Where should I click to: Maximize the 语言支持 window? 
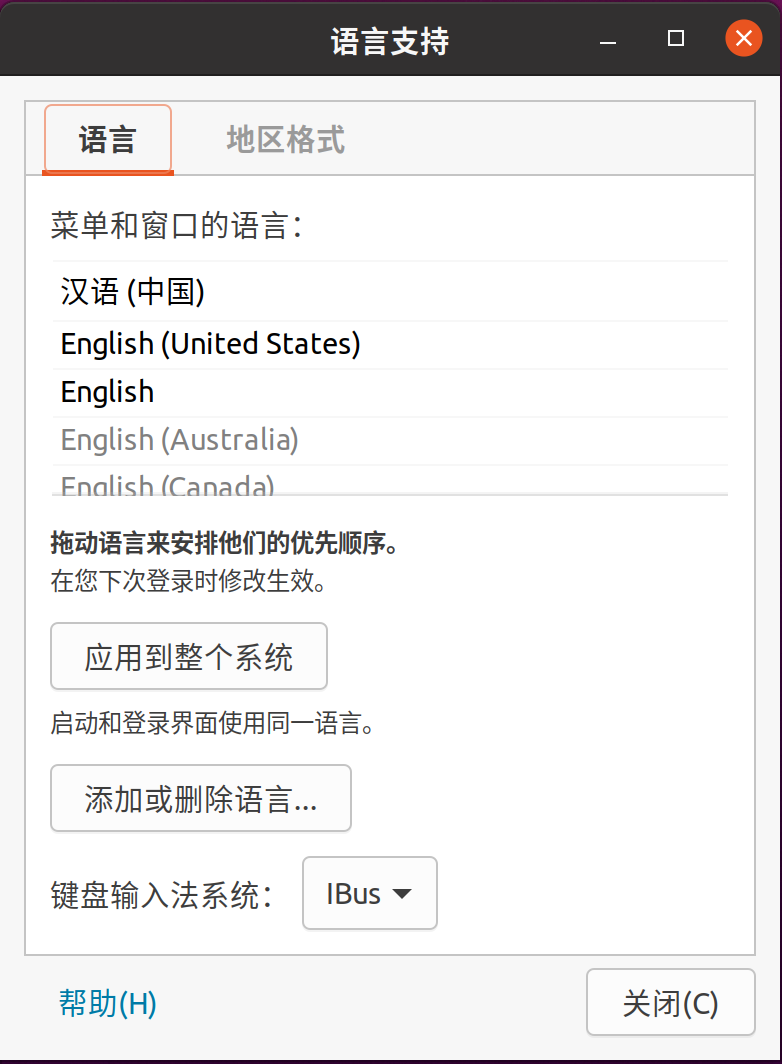tap(675, 39)
